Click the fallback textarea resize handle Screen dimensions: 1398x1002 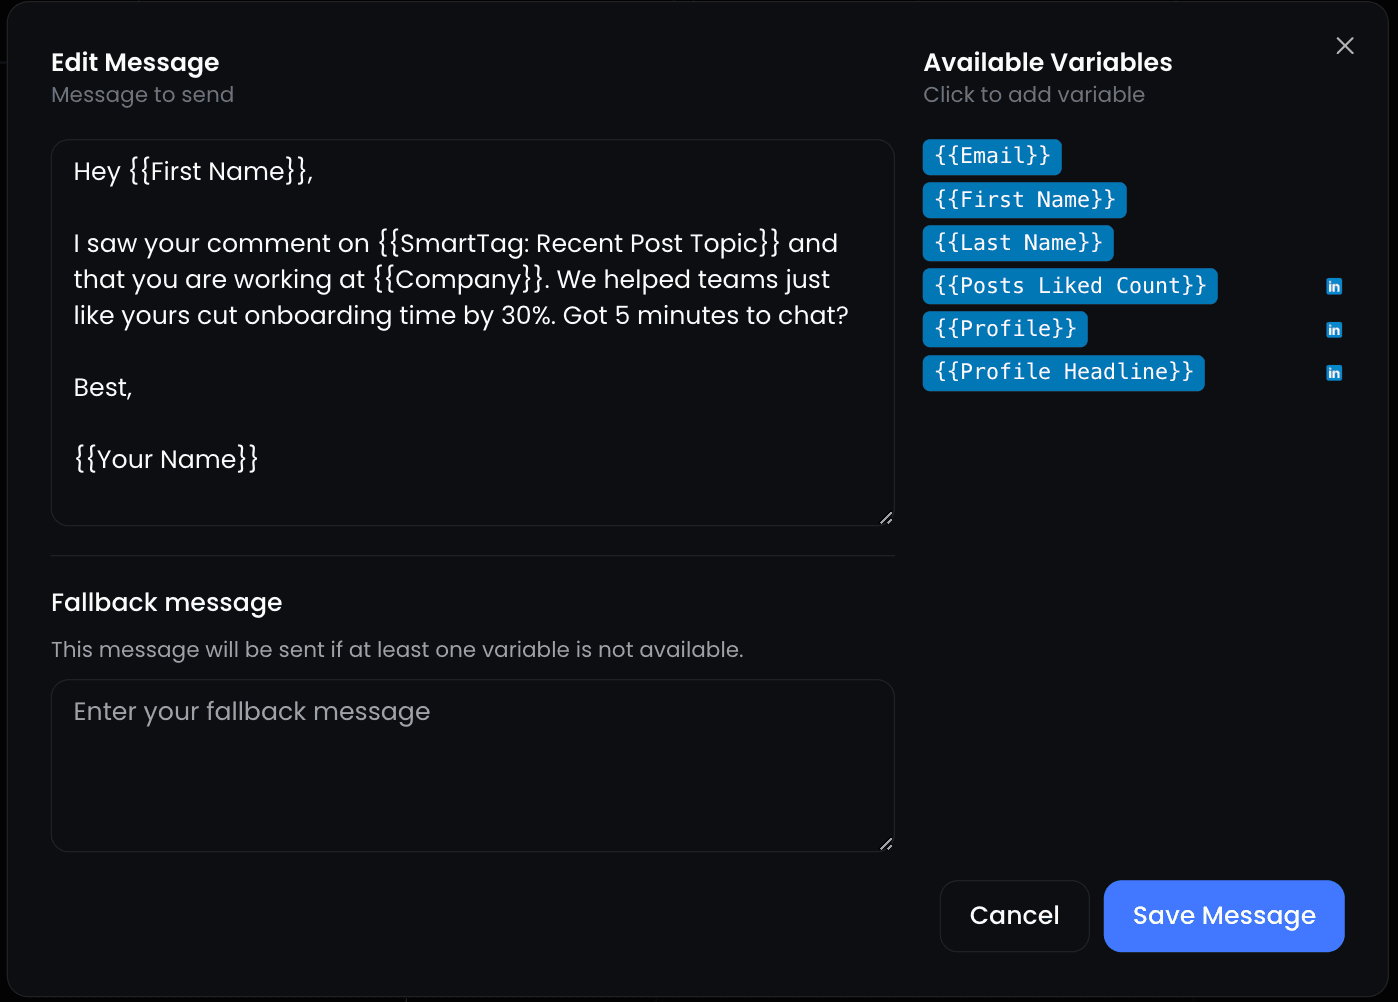coord(886,844)
